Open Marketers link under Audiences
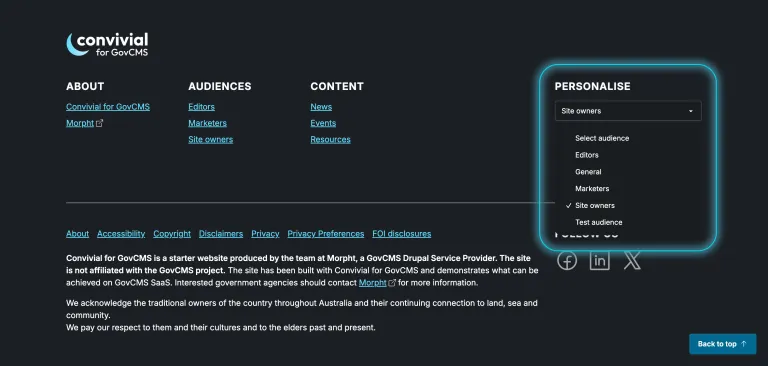The image size is (768, 366). coord(207,123)
